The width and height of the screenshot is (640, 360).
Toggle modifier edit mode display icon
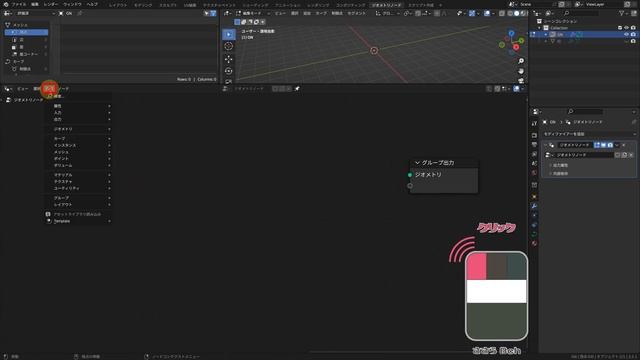pos(597,145)
